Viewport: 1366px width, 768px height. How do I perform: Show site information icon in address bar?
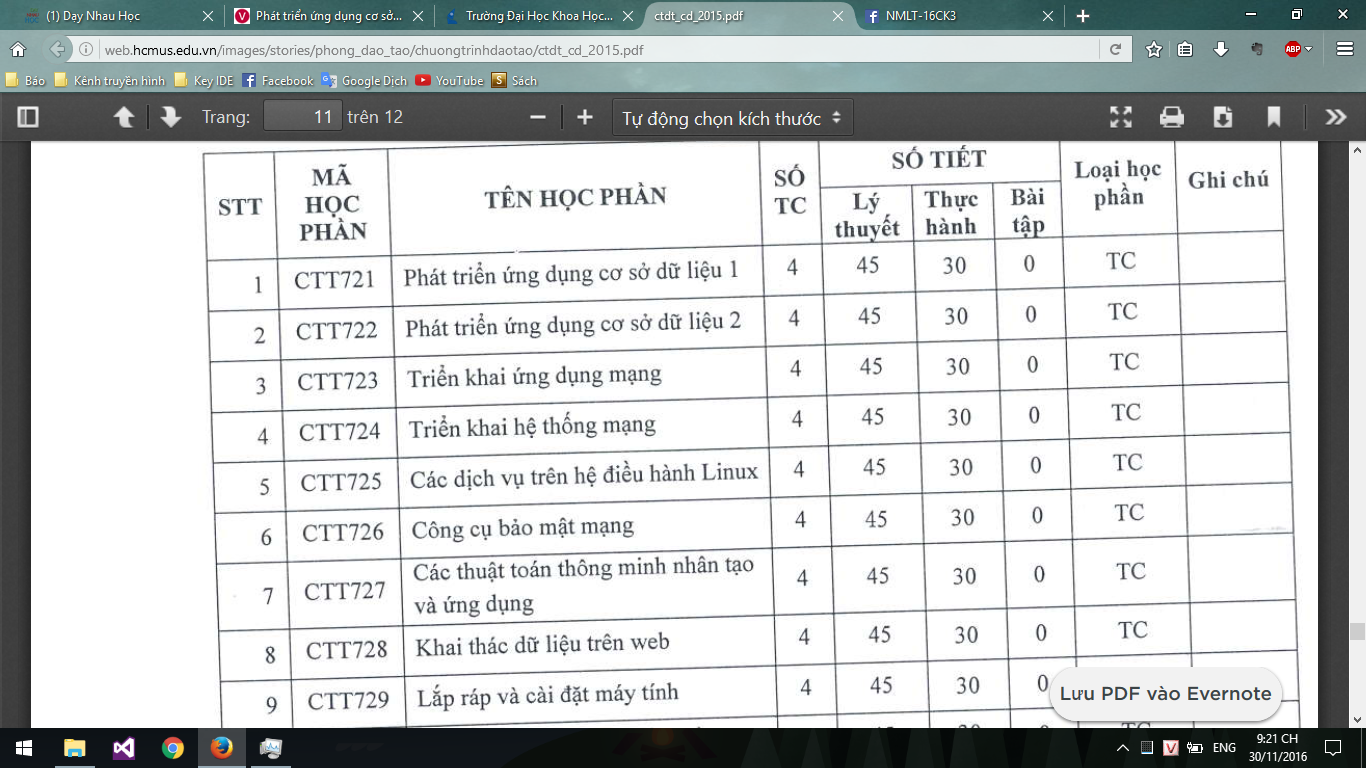88,49
